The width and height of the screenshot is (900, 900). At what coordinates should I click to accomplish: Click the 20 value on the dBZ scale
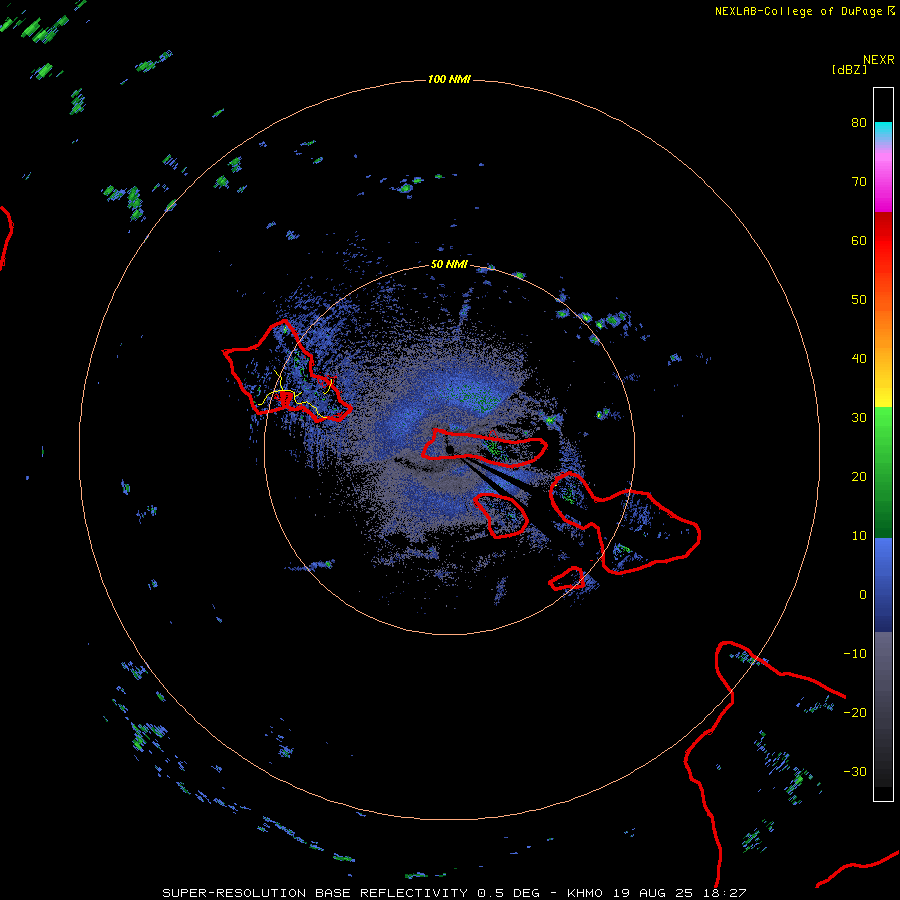click(859, 477)
